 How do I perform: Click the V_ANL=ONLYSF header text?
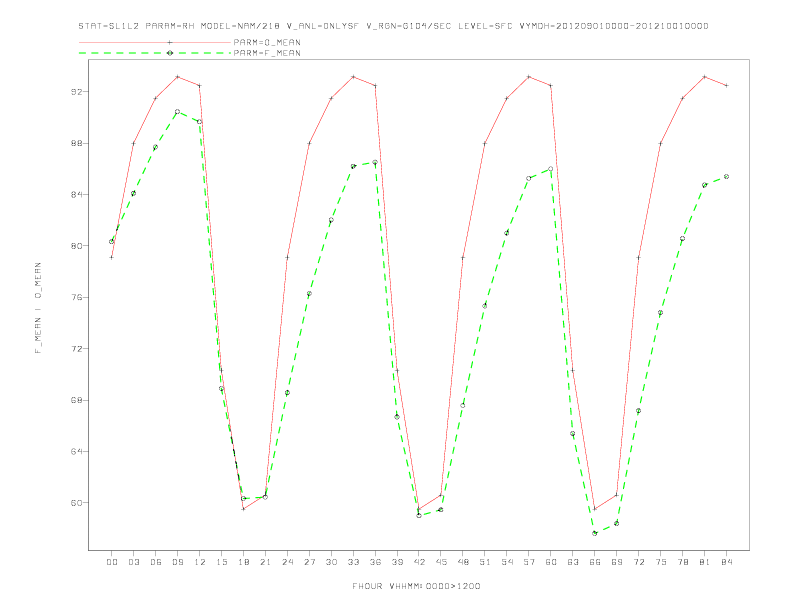pyautogui.click(x=322, y=26)
